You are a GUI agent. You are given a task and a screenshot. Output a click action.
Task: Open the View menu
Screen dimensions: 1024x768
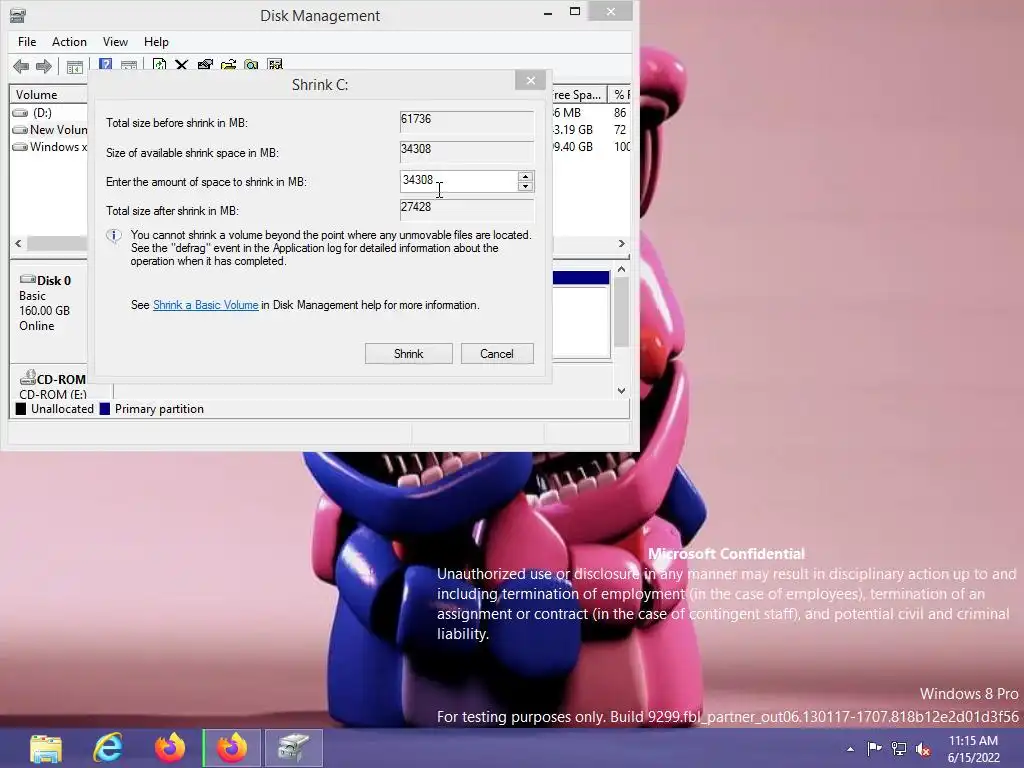pyautogui.click(x=115, y=42)
